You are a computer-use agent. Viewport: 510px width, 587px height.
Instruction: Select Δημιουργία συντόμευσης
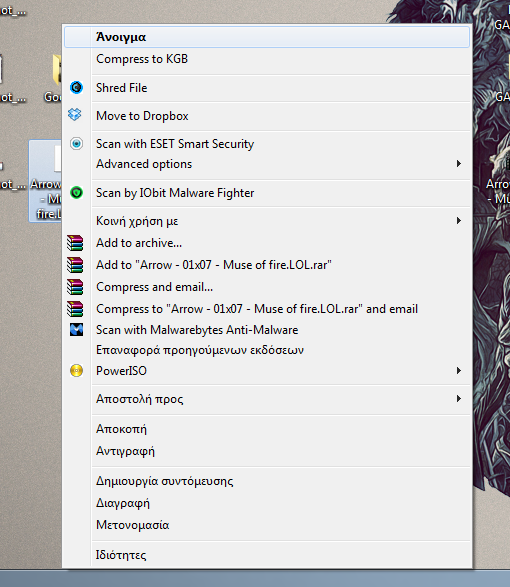pyautogui.click(x=267, y=481)
